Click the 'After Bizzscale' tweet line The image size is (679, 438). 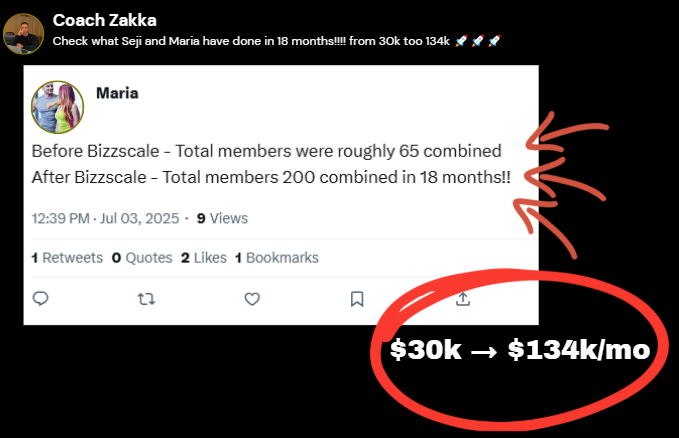(271, 177)
